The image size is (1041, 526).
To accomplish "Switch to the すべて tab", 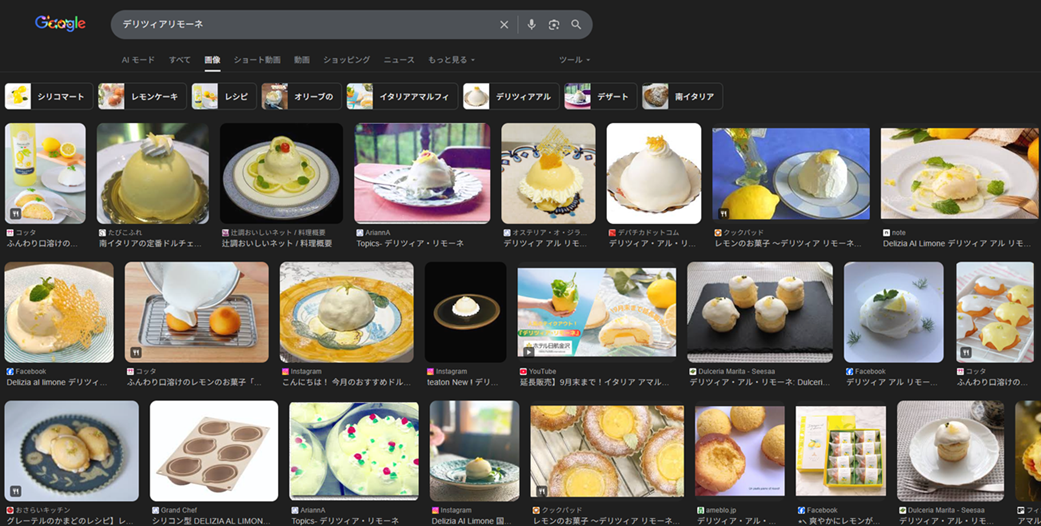I will pos(180,60).
